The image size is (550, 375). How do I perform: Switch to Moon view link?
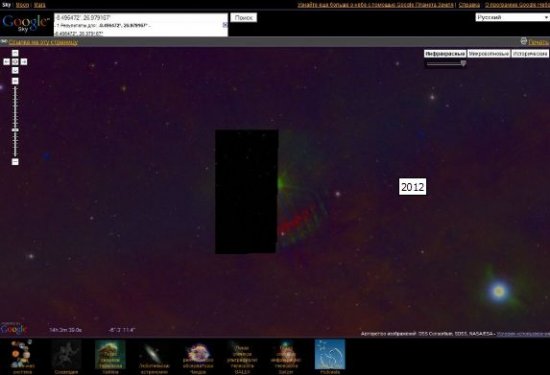[22, 5]
